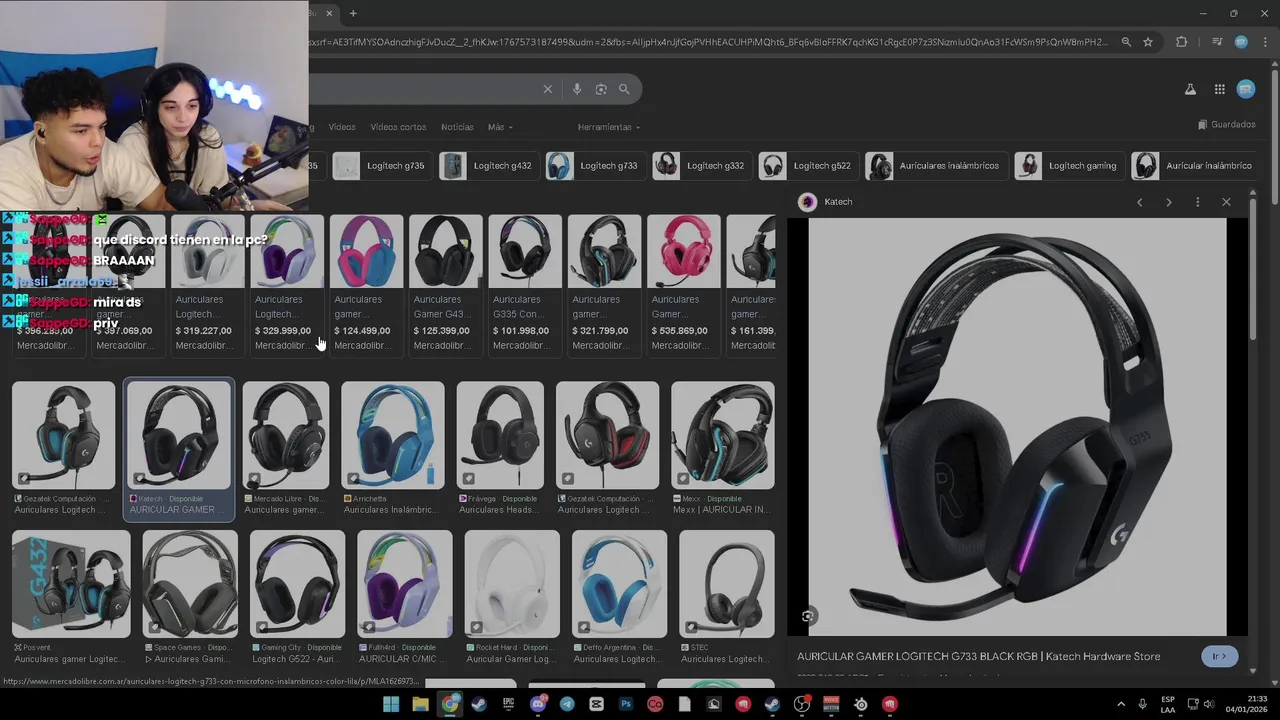Screen dimensions: 1280x720
Task: Open the $ 125.399,00 Gamer G43 product
Action: pos(445,284)
